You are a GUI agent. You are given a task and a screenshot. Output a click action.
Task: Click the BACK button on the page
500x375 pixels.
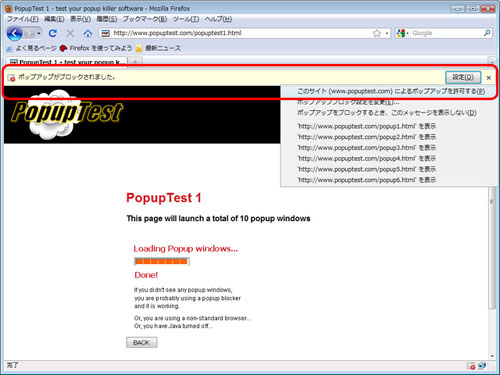pyautogui.click(x=142, y=343)
